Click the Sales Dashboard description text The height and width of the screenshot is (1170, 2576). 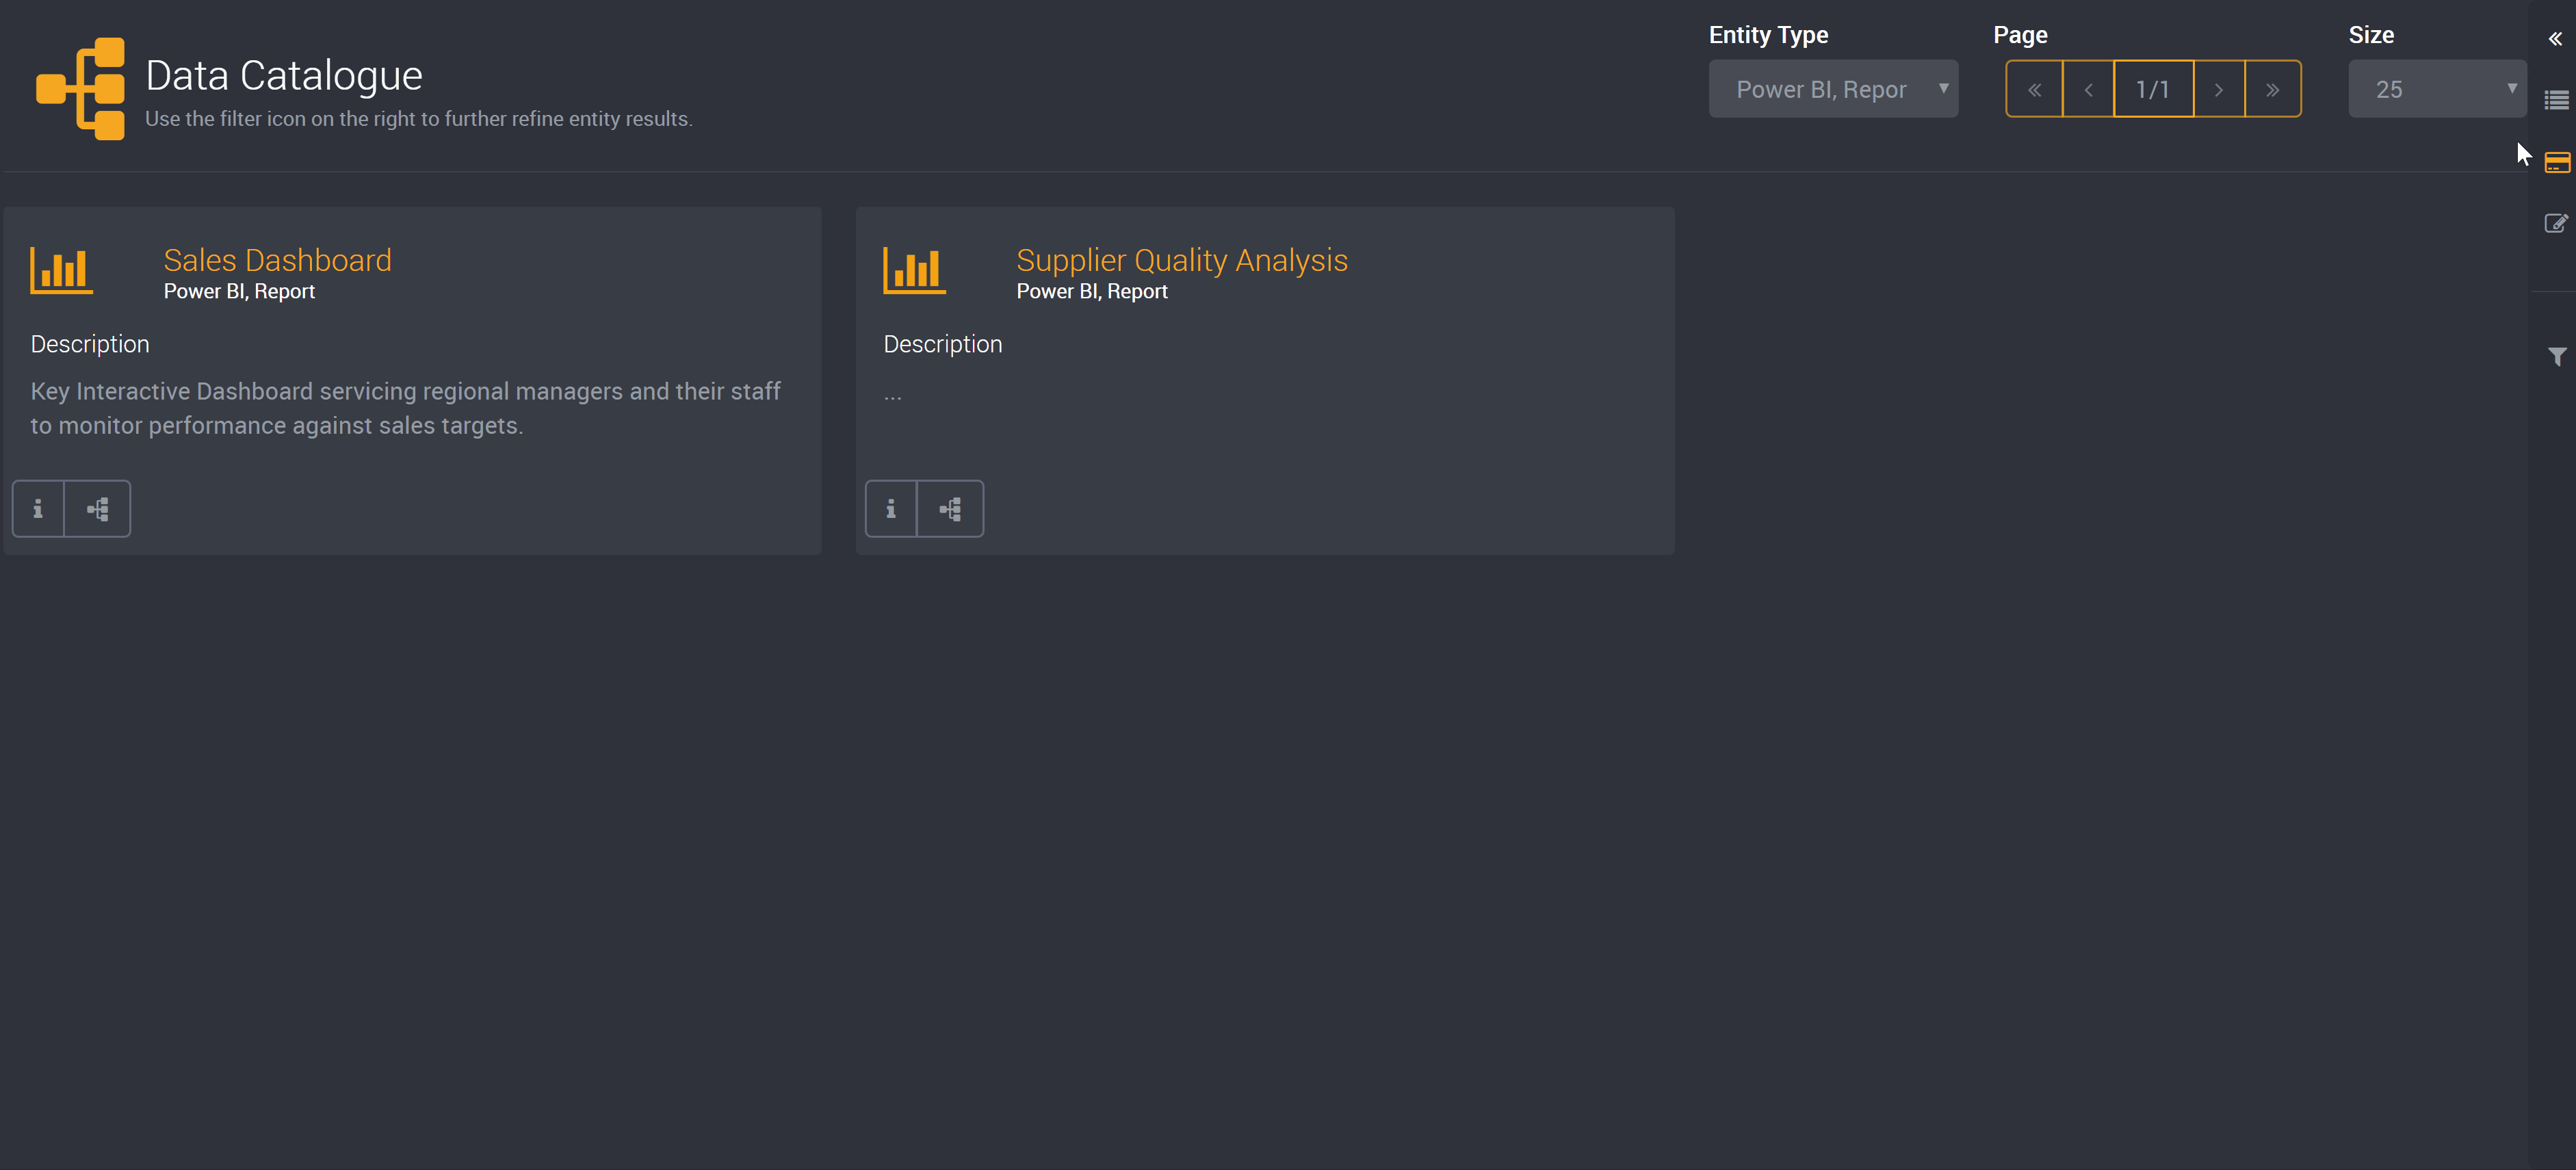405,408
